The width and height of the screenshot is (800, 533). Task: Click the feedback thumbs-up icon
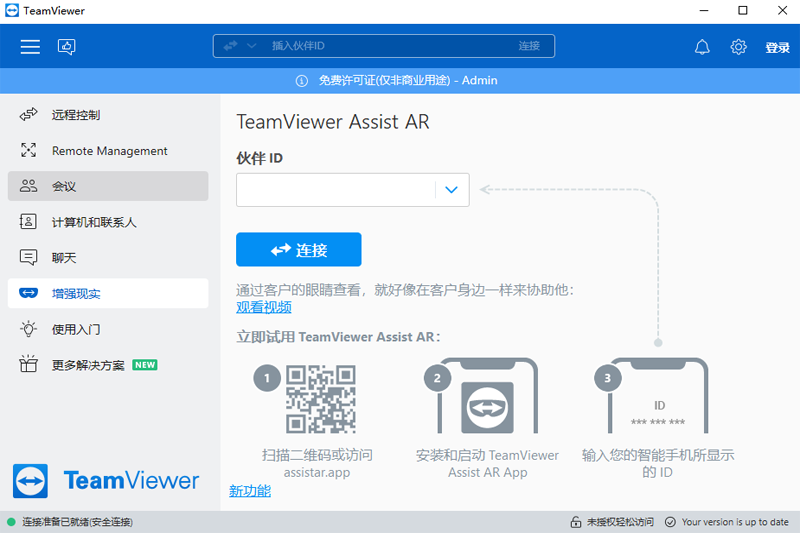66,46
